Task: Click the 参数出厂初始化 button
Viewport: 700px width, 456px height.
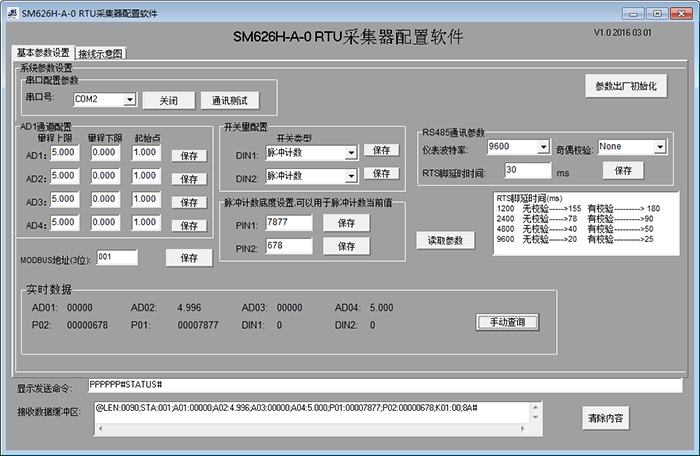Action: click(x=626, y=86)
